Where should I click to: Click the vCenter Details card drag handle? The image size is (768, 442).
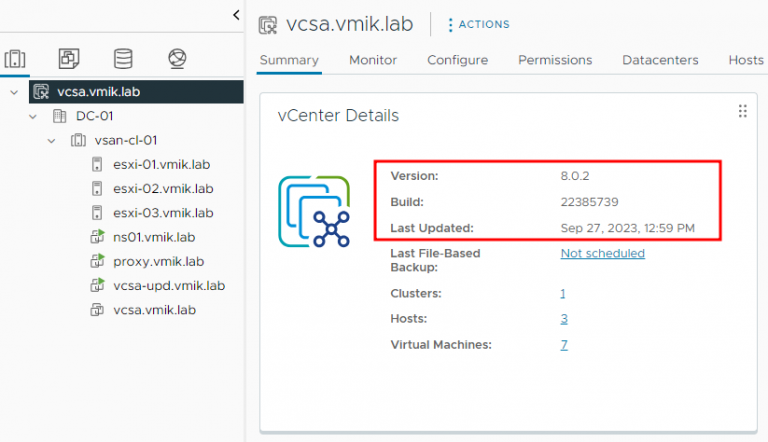pyautogui.click(x=743, y=111)
